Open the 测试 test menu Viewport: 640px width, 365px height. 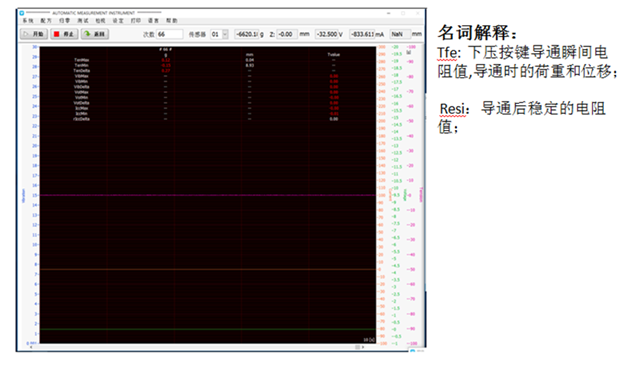[83, 21]
